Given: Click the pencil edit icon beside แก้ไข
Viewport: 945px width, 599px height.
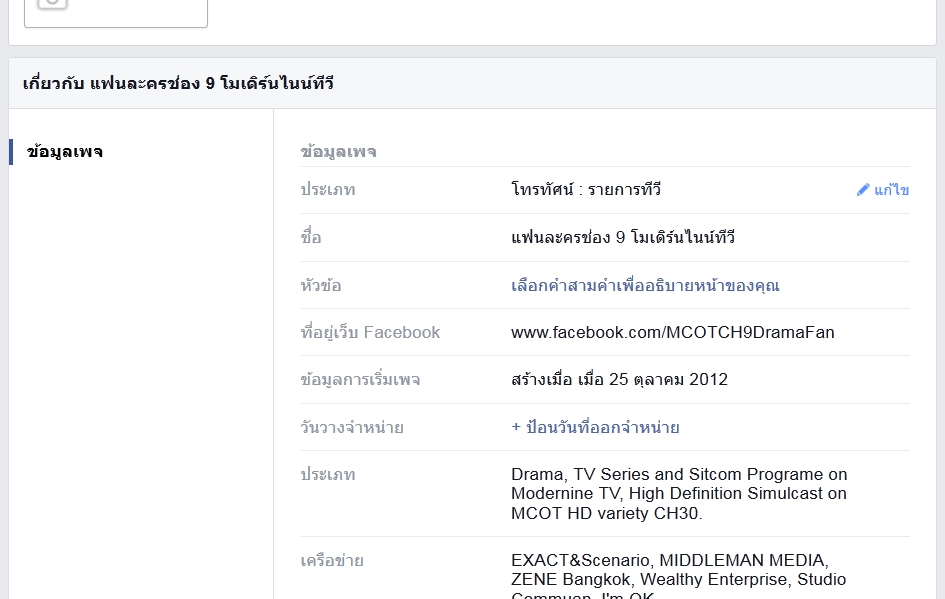Looking at the screenshot, I should [863, 190].
